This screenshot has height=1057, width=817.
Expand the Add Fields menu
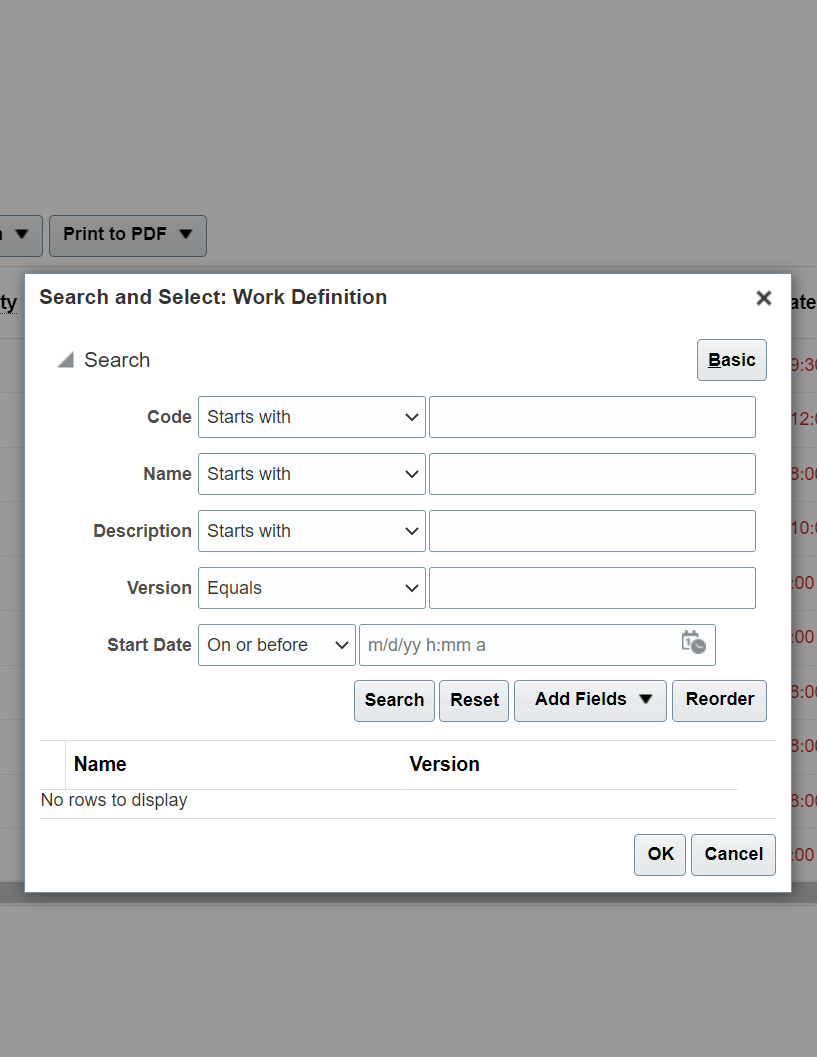590,700
